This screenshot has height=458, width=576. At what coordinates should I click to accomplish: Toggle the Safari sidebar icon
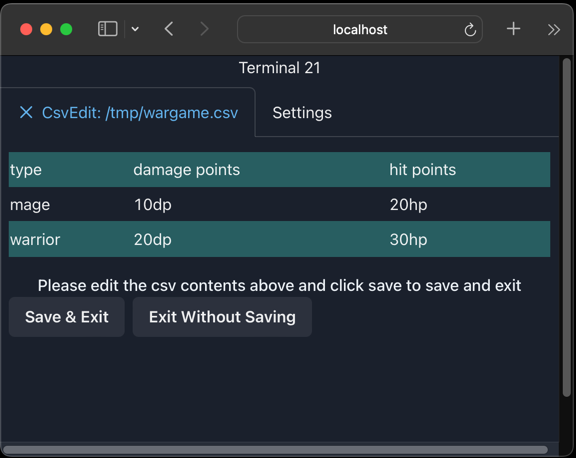[108, 29]
